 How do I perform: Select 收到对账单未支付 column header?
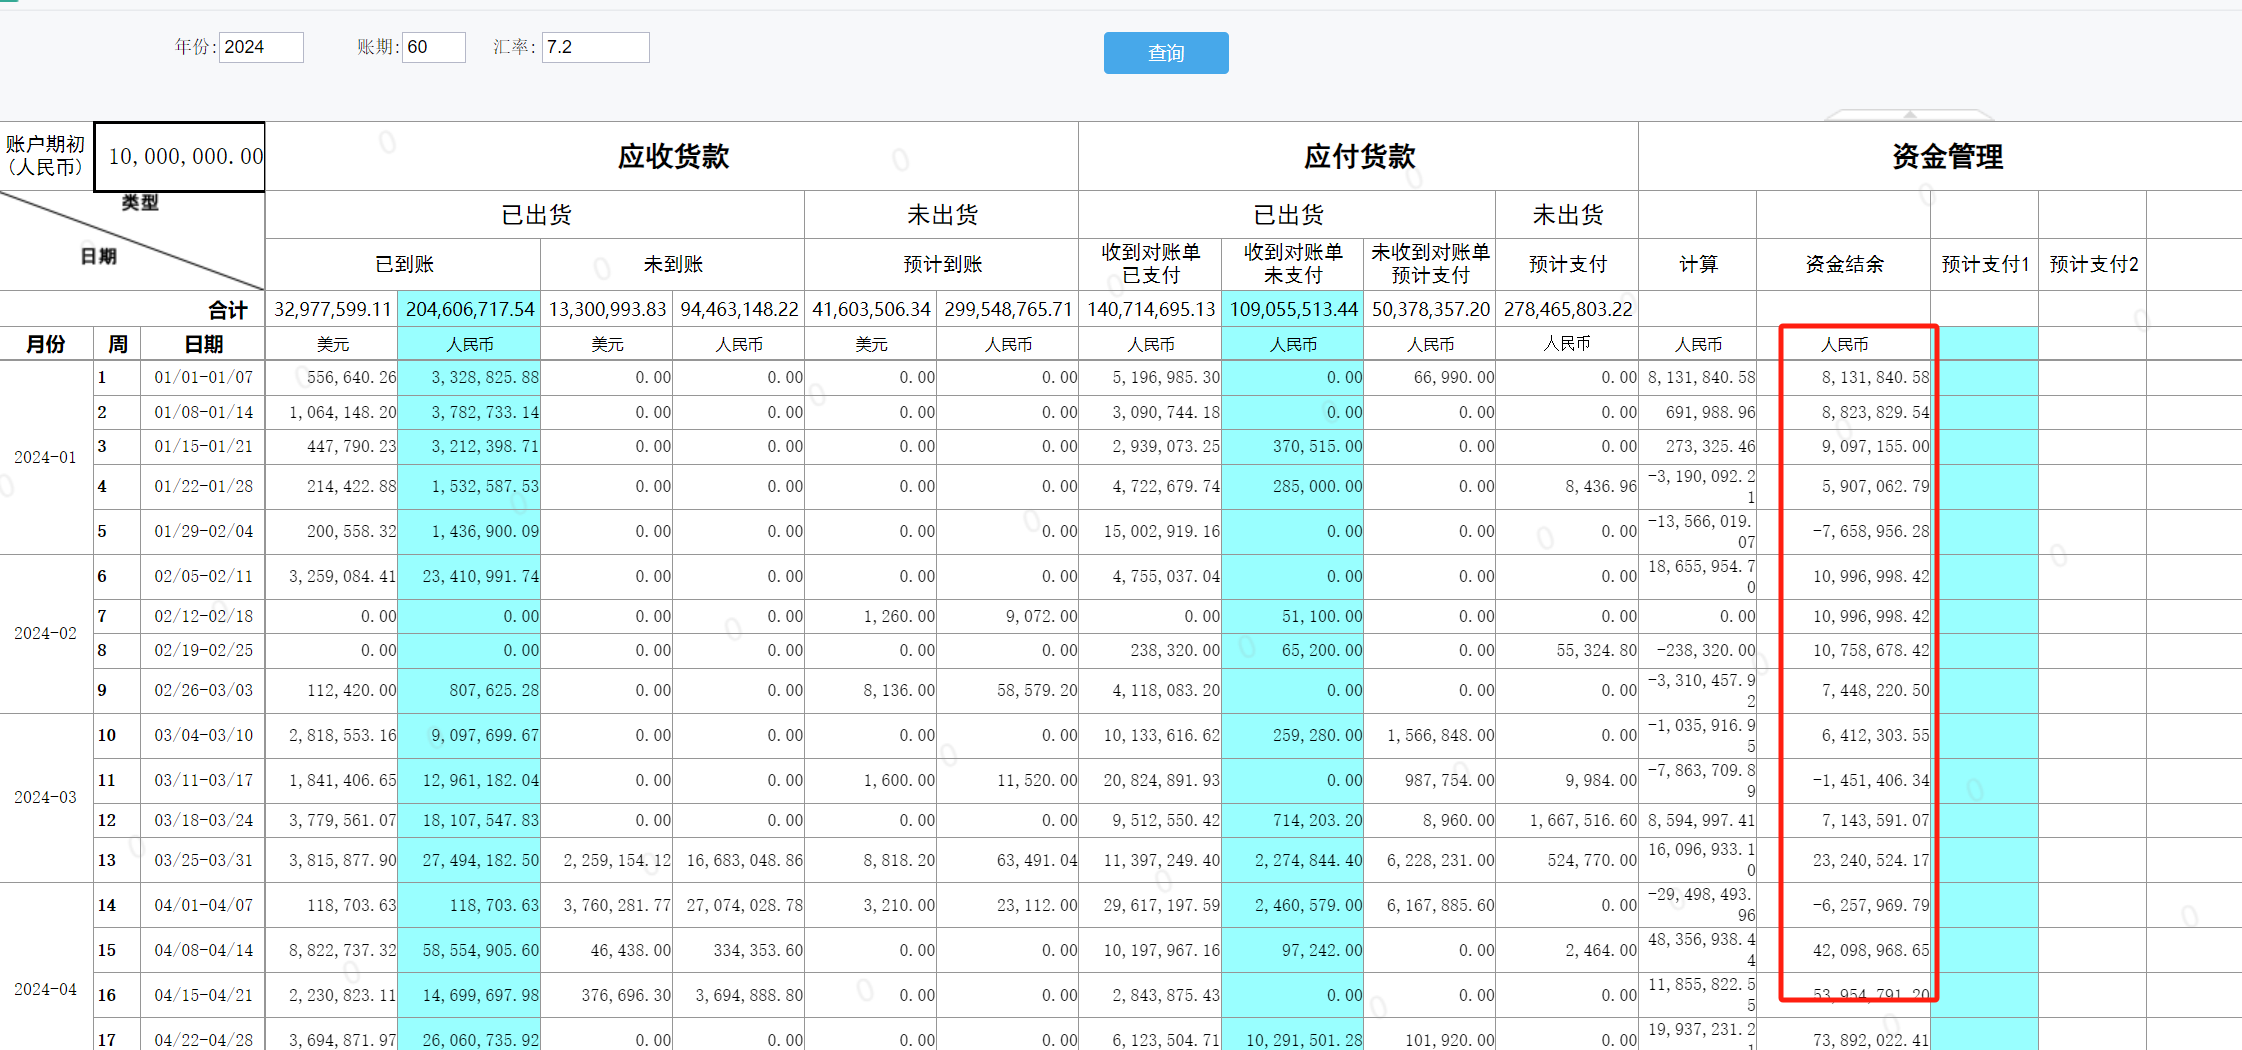tap(1292, 265)
